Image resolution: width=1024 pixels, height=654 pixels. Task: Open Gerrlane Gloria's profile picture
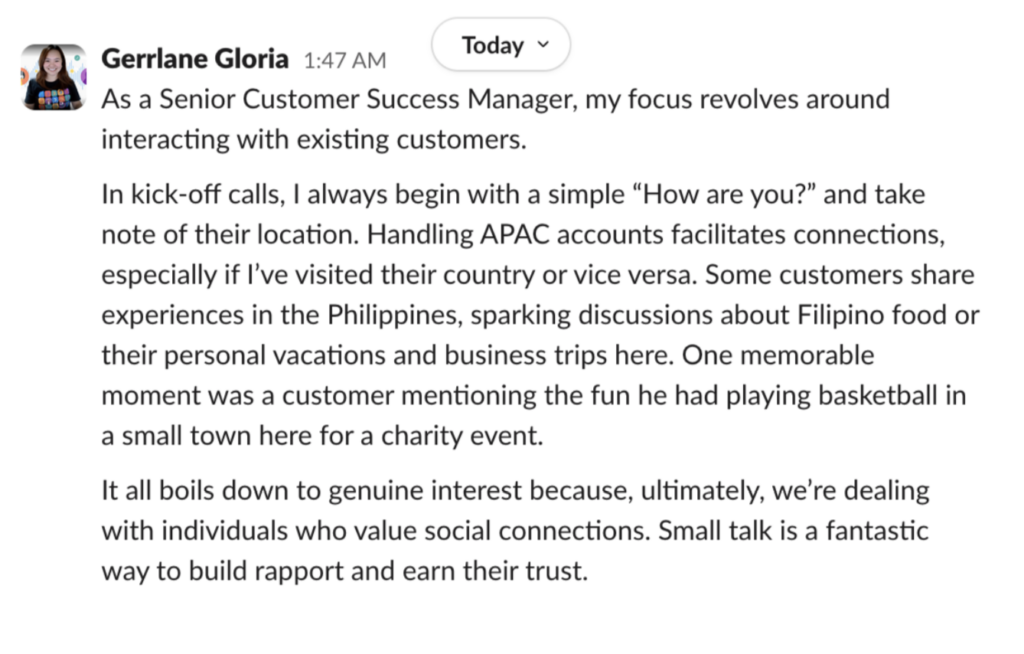point(53,77)
